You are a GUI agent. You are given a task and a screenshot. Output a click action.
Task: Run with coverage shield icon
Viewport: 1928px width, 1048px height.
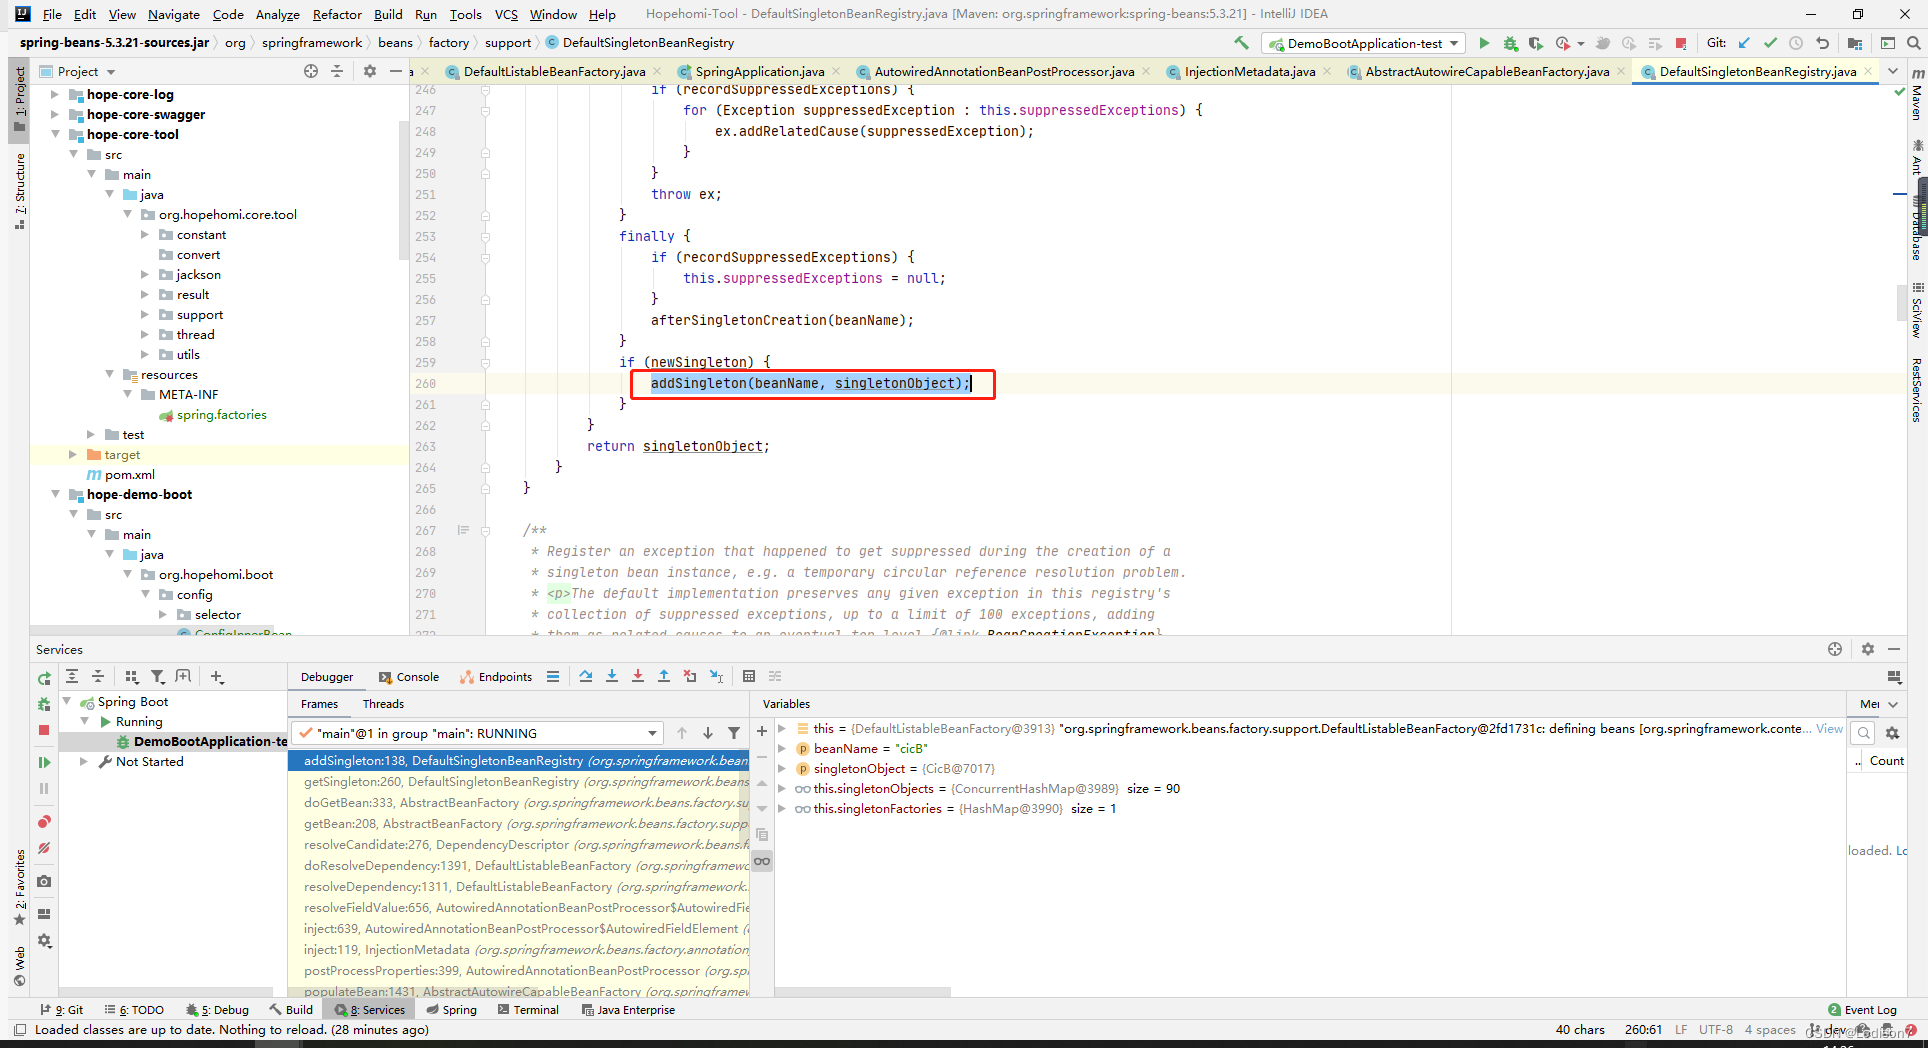[1536, 43]
